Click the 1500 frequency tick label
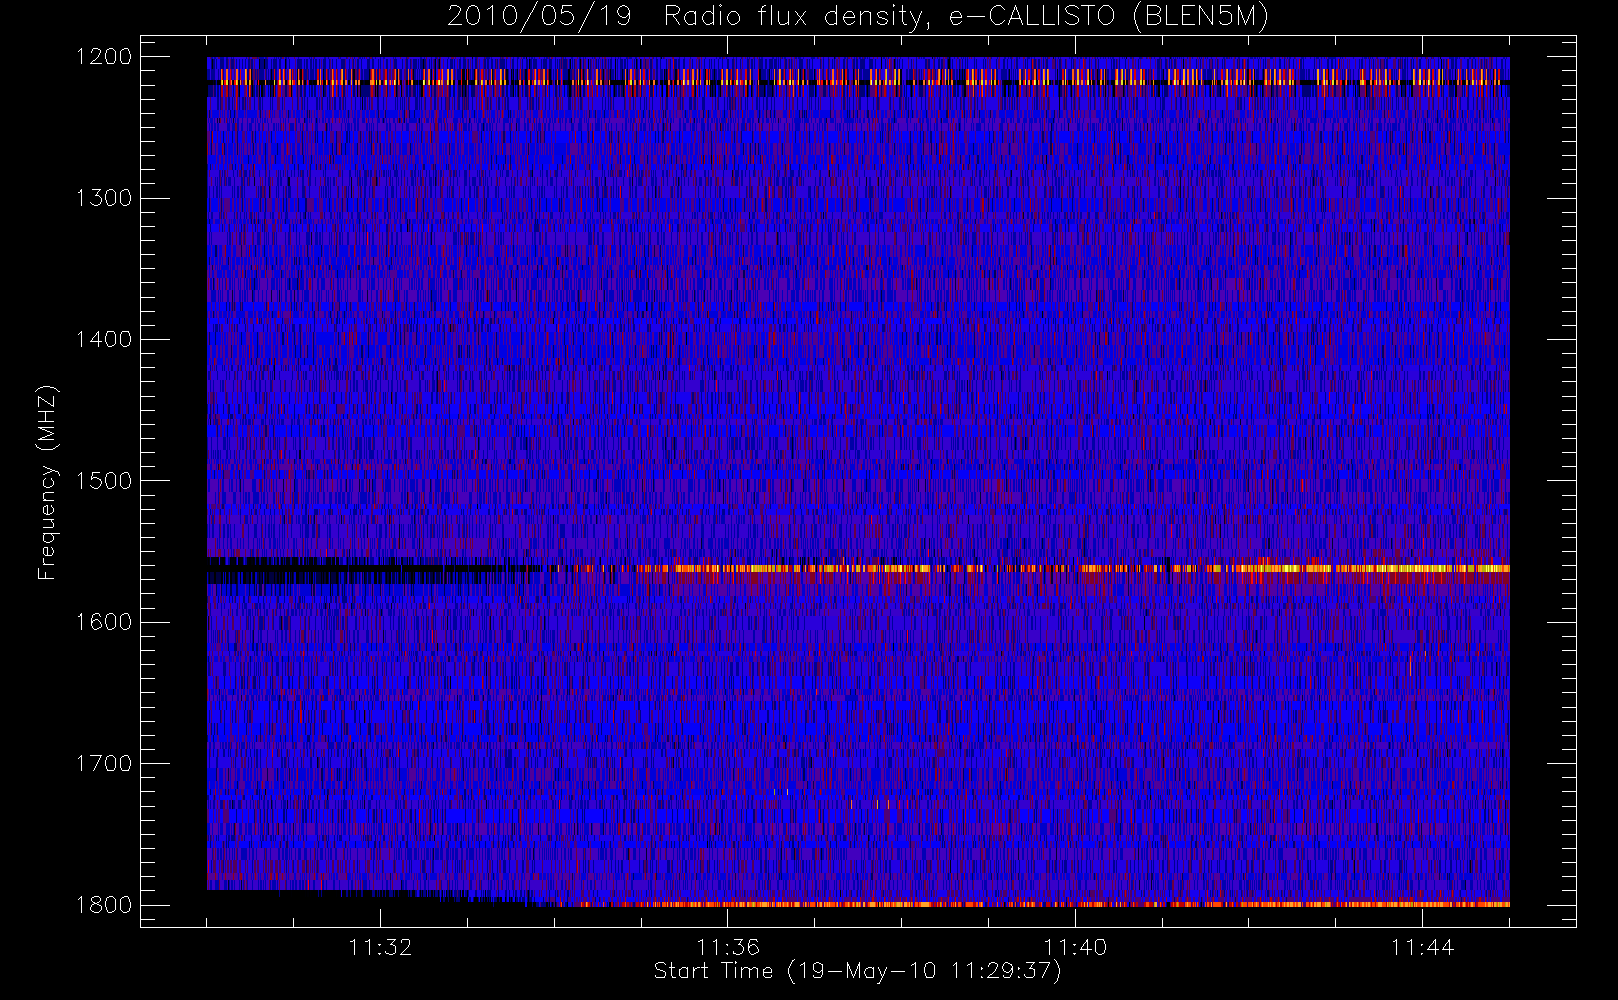This screenshot has height=1000, width=1618. (x=104, y=480)
